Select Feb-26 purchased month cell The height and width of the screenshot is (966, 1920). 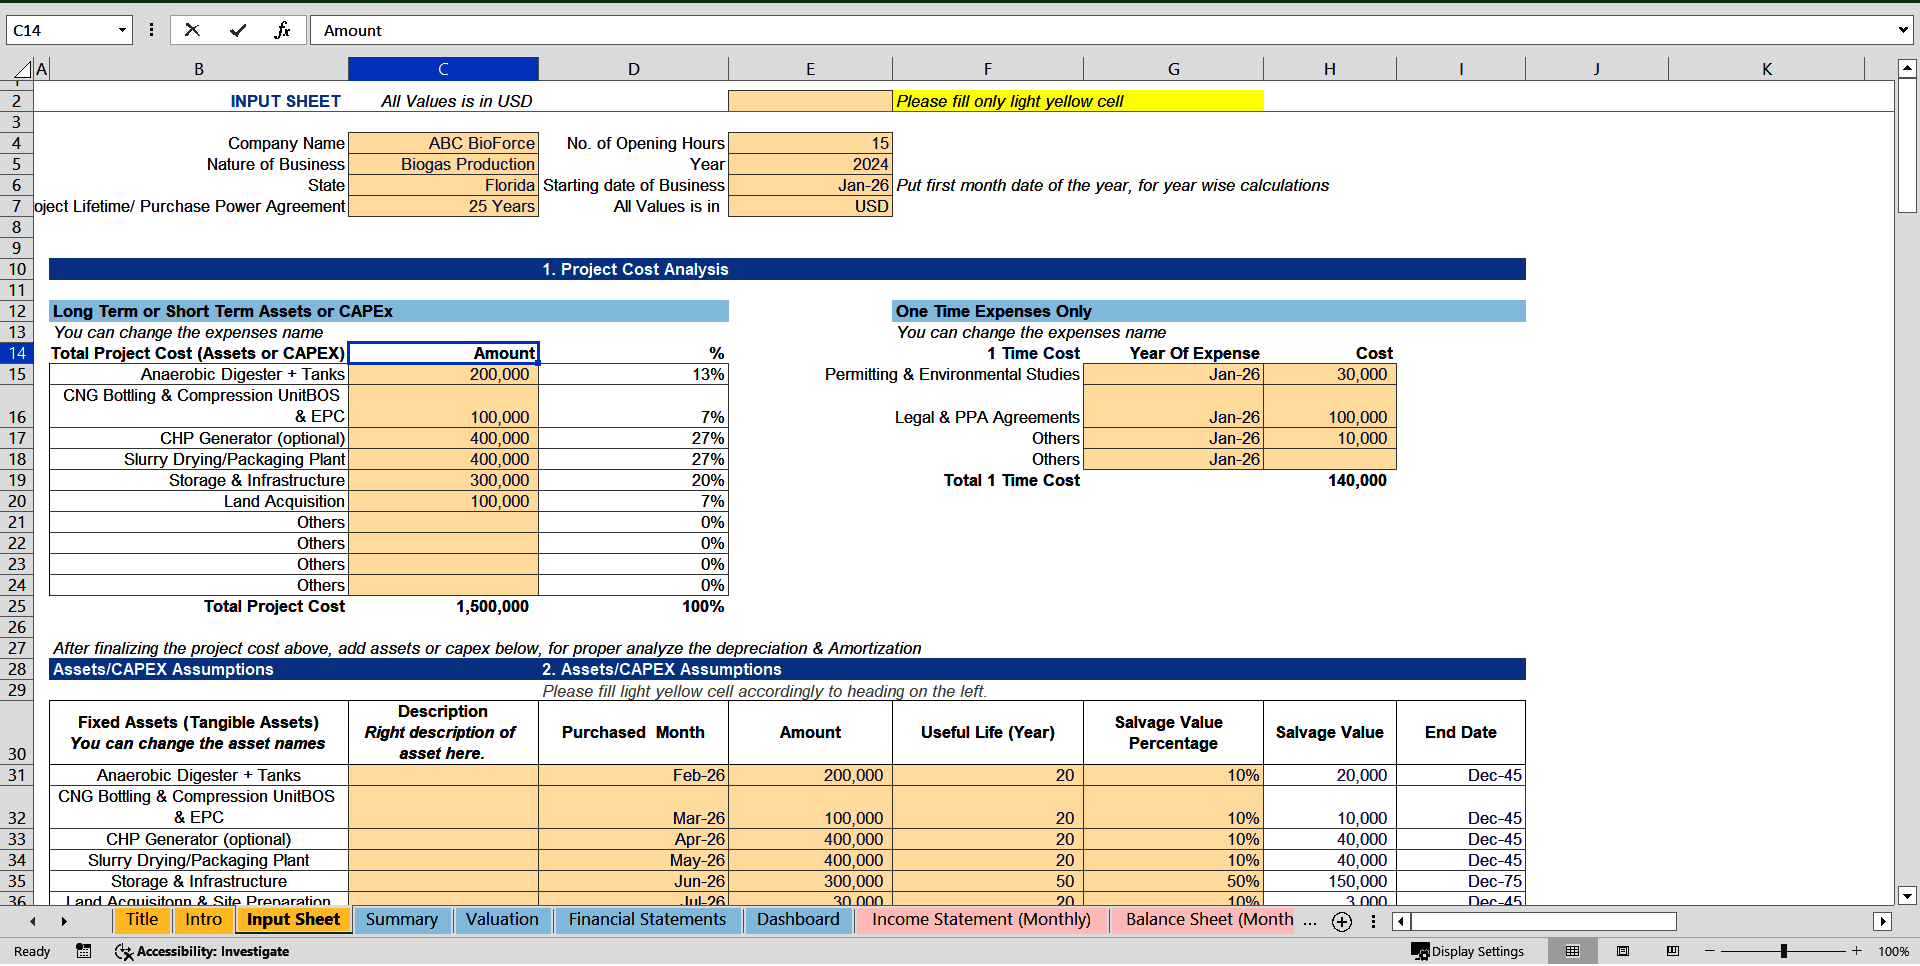(x=633, y=775)
